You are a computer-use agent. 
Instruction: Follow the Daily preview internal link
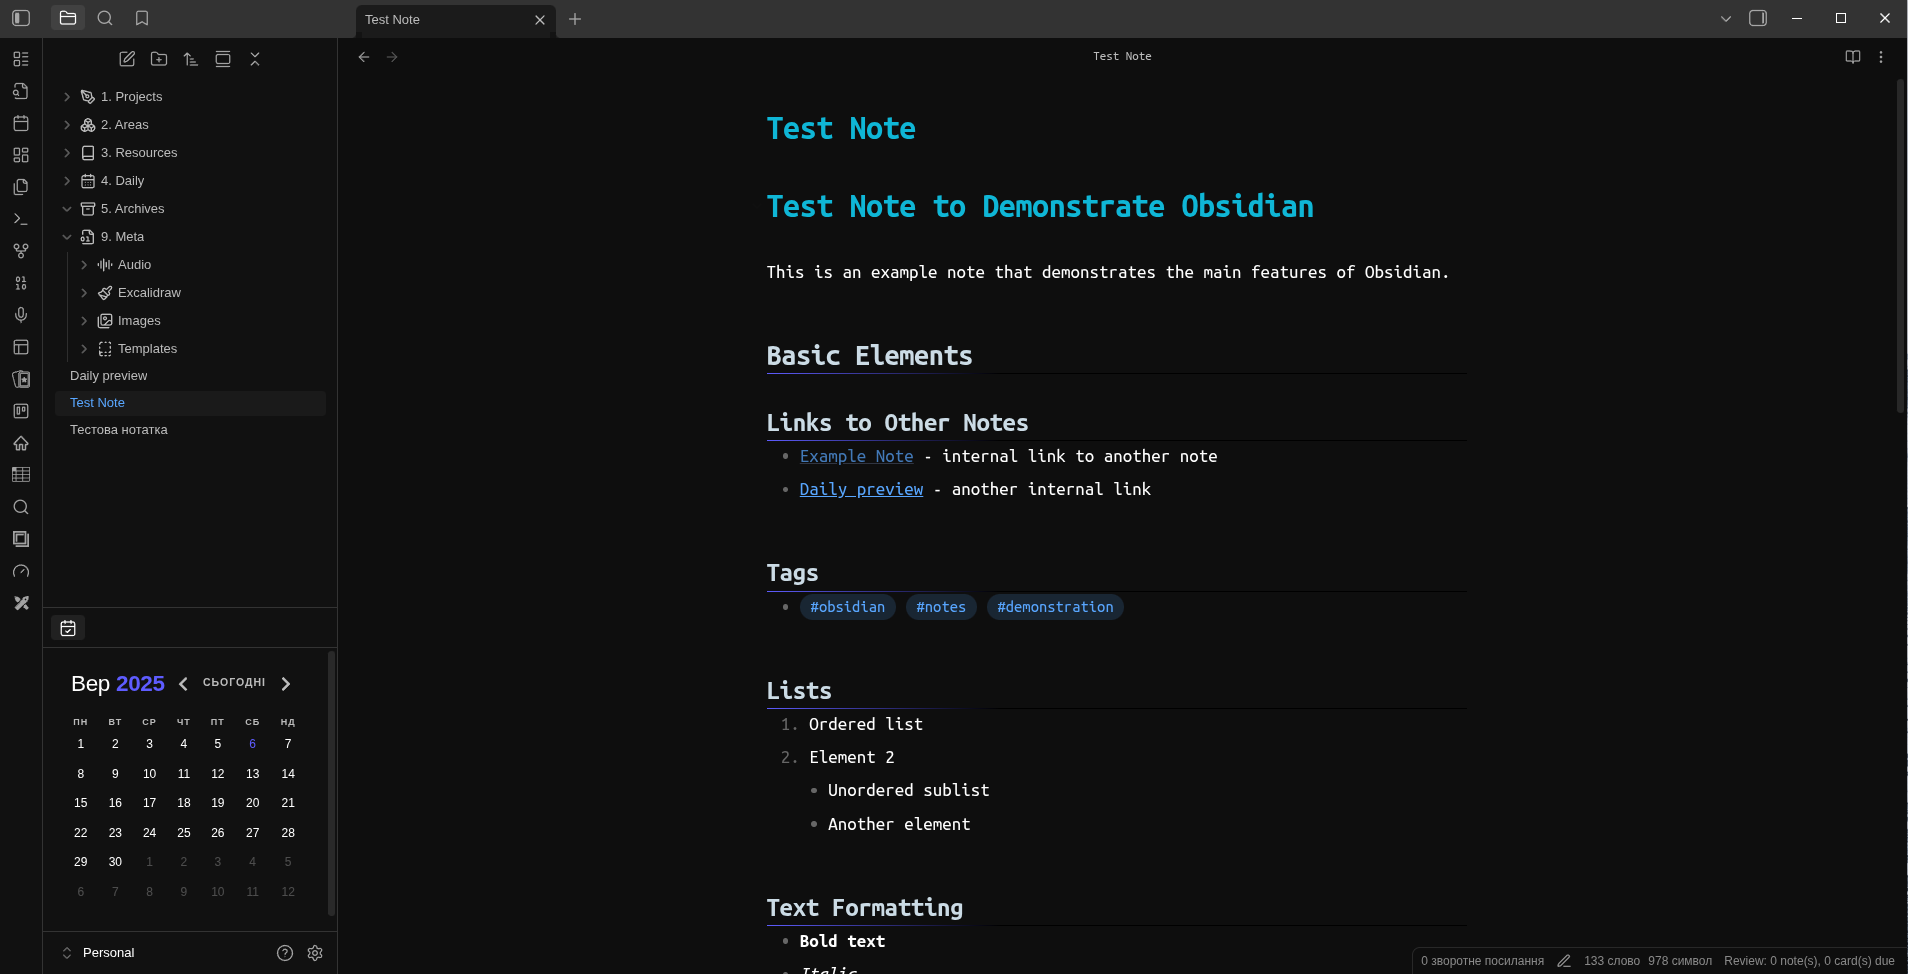(x=861, y=489)
